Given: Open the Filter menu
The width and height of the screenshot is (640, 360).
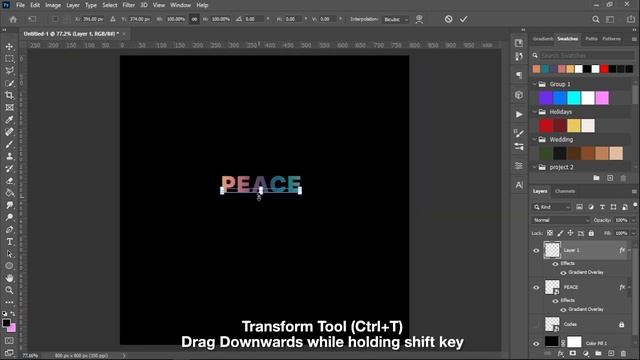Looking at the screenshot, I should 129,5.
